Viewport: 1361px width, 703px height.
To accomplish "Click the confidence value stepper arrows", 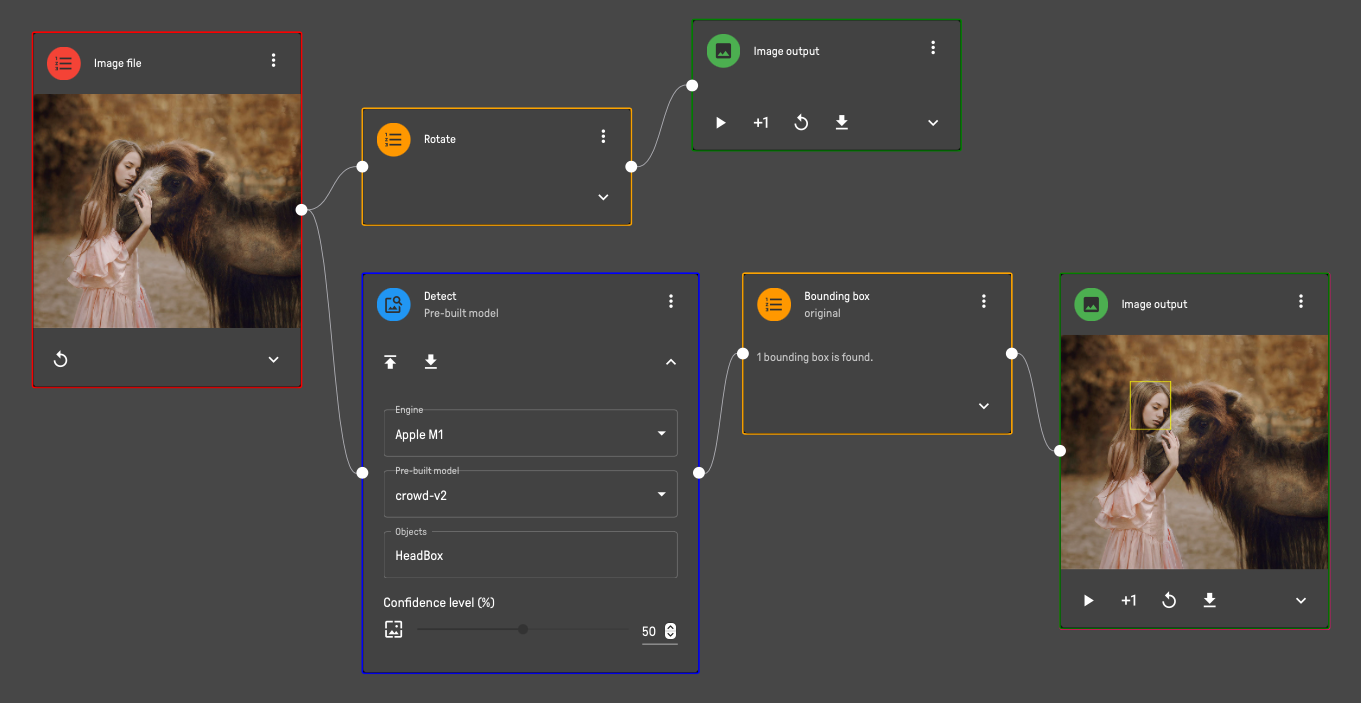I will 670,631.
